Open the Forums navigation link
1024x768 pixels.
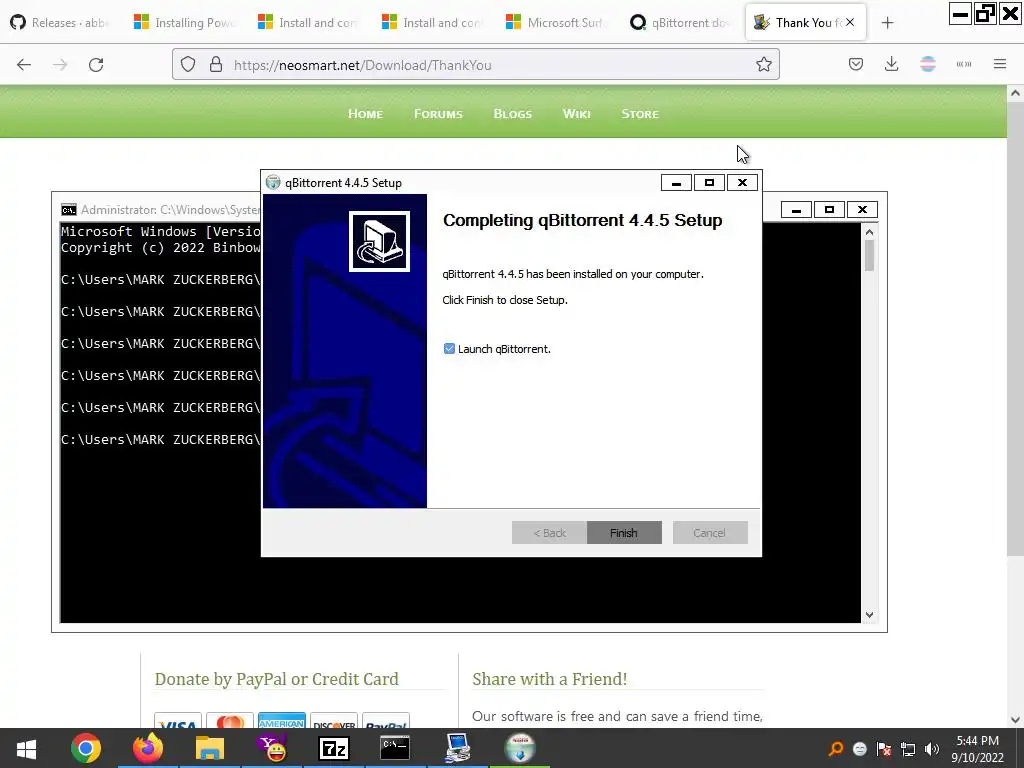point(438,114)
